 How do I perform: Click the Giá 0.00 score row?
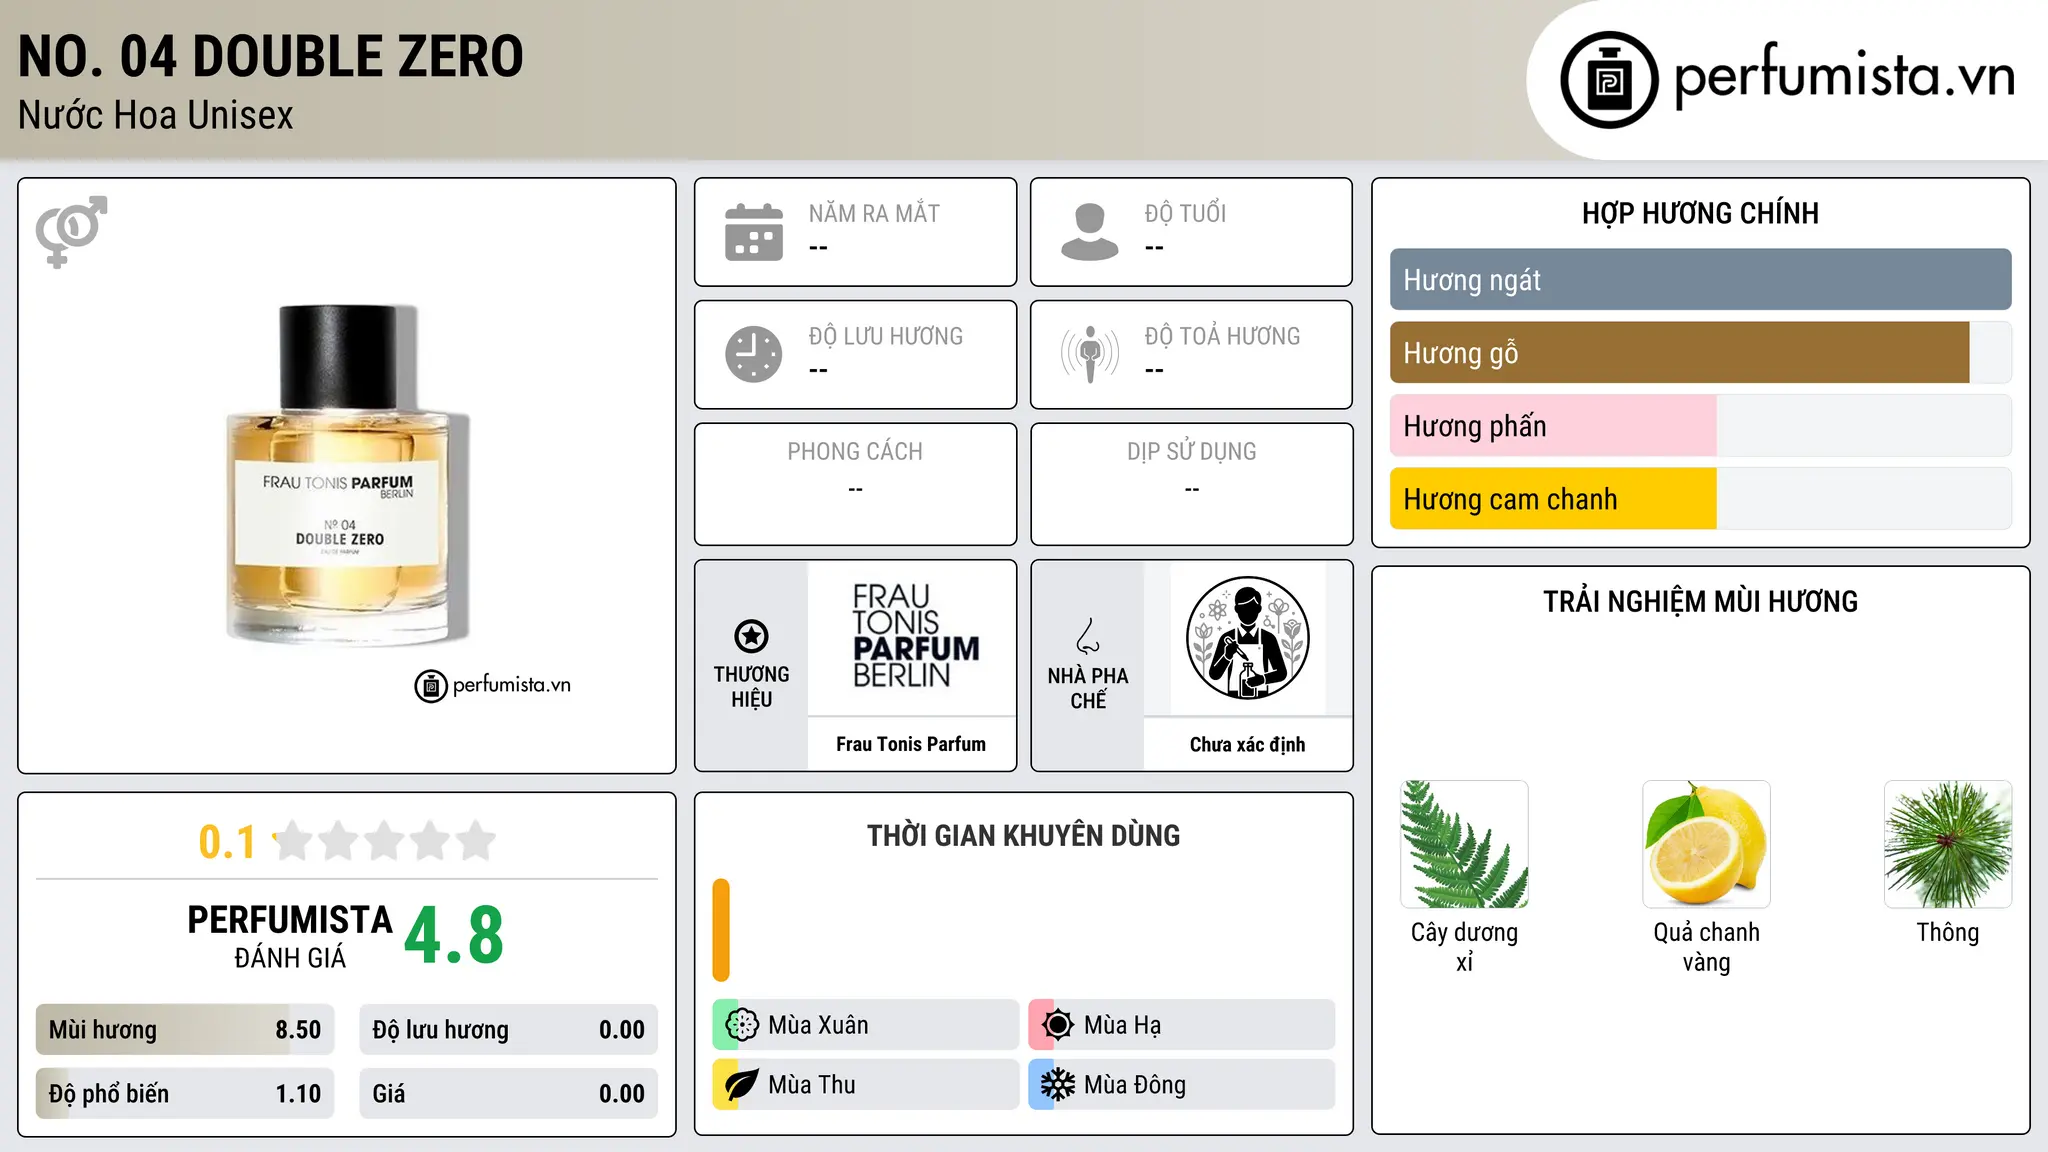coord(508,1094)
